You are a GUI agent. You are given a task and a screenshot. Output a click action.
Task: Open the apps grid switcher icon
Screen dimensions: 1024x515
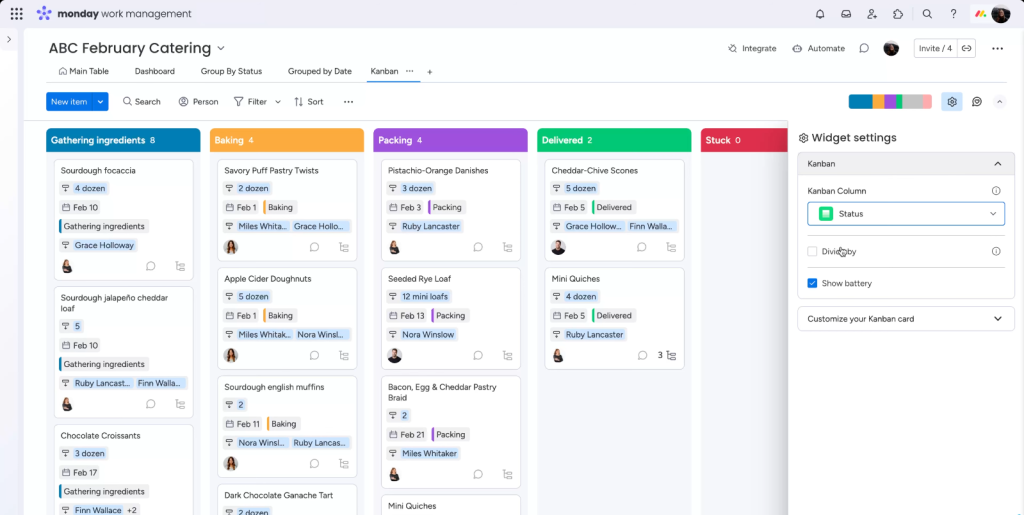pyautogui.click(x=16, y=14)
